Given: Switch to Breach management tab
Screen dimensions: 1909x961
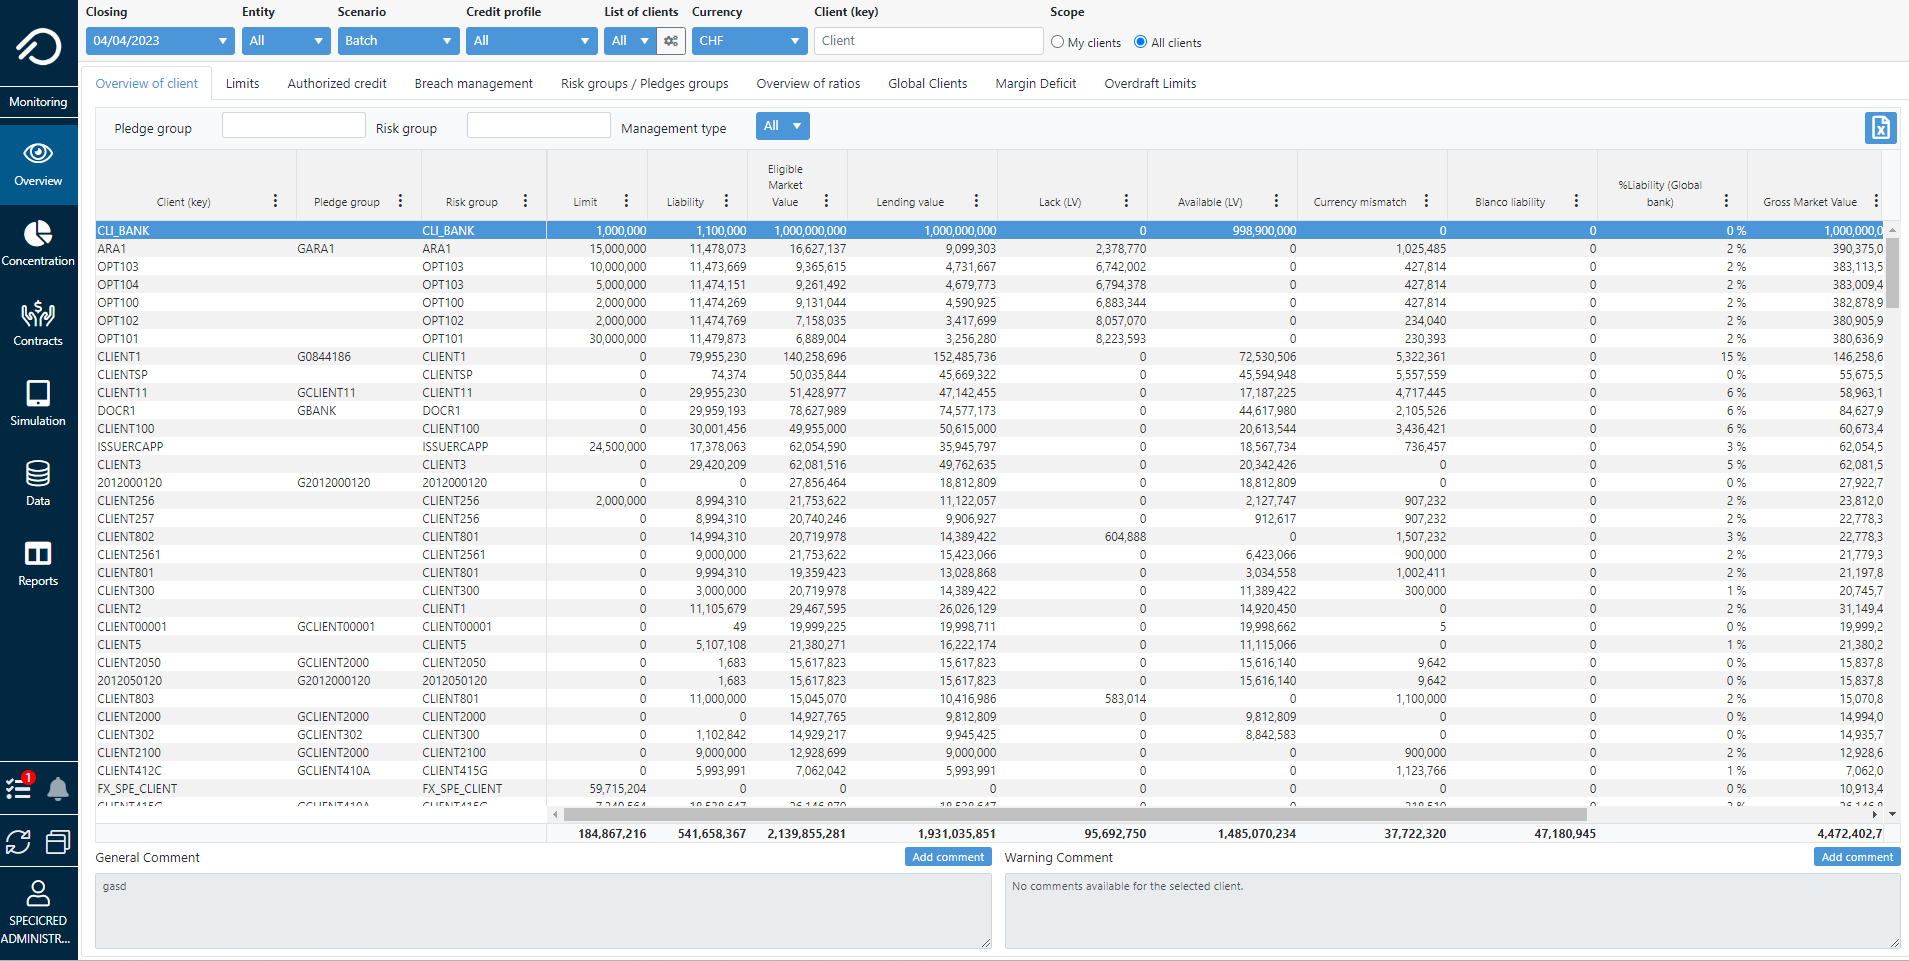Looking at the screenshot, I should click(x=474, y=84).
